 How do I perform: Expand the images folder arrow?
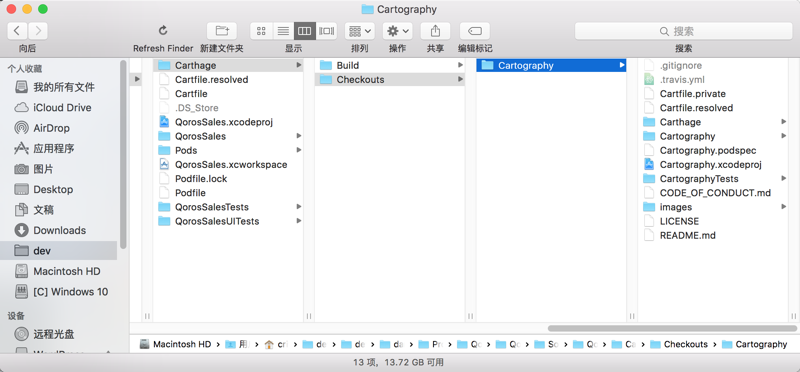pyautogui.click(x=784, y=207)
